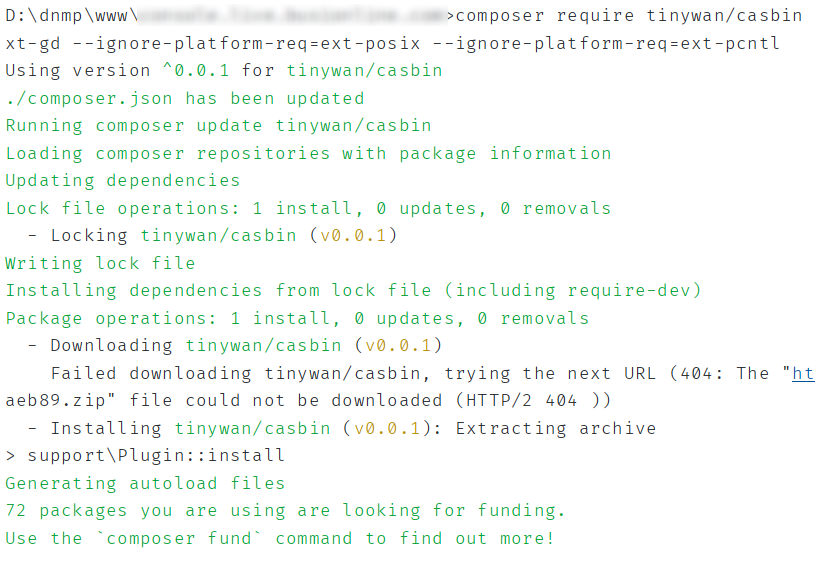This screenshot has height=563, width=815.
Task: Click the 'Extracting archive' text
Action: click(x=556, y=428)
